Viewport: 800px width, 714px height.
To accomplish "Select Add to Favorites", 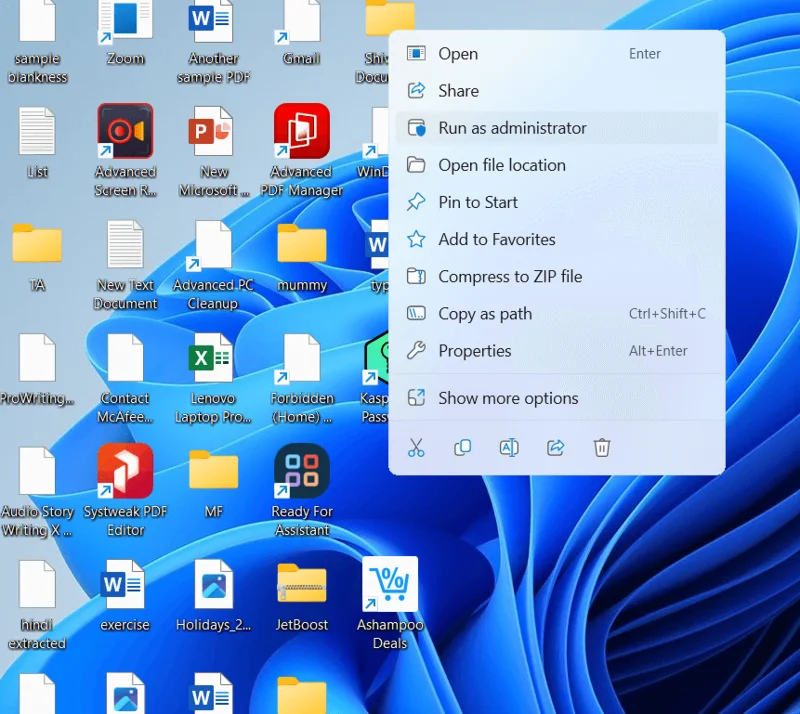I will 496,239.
